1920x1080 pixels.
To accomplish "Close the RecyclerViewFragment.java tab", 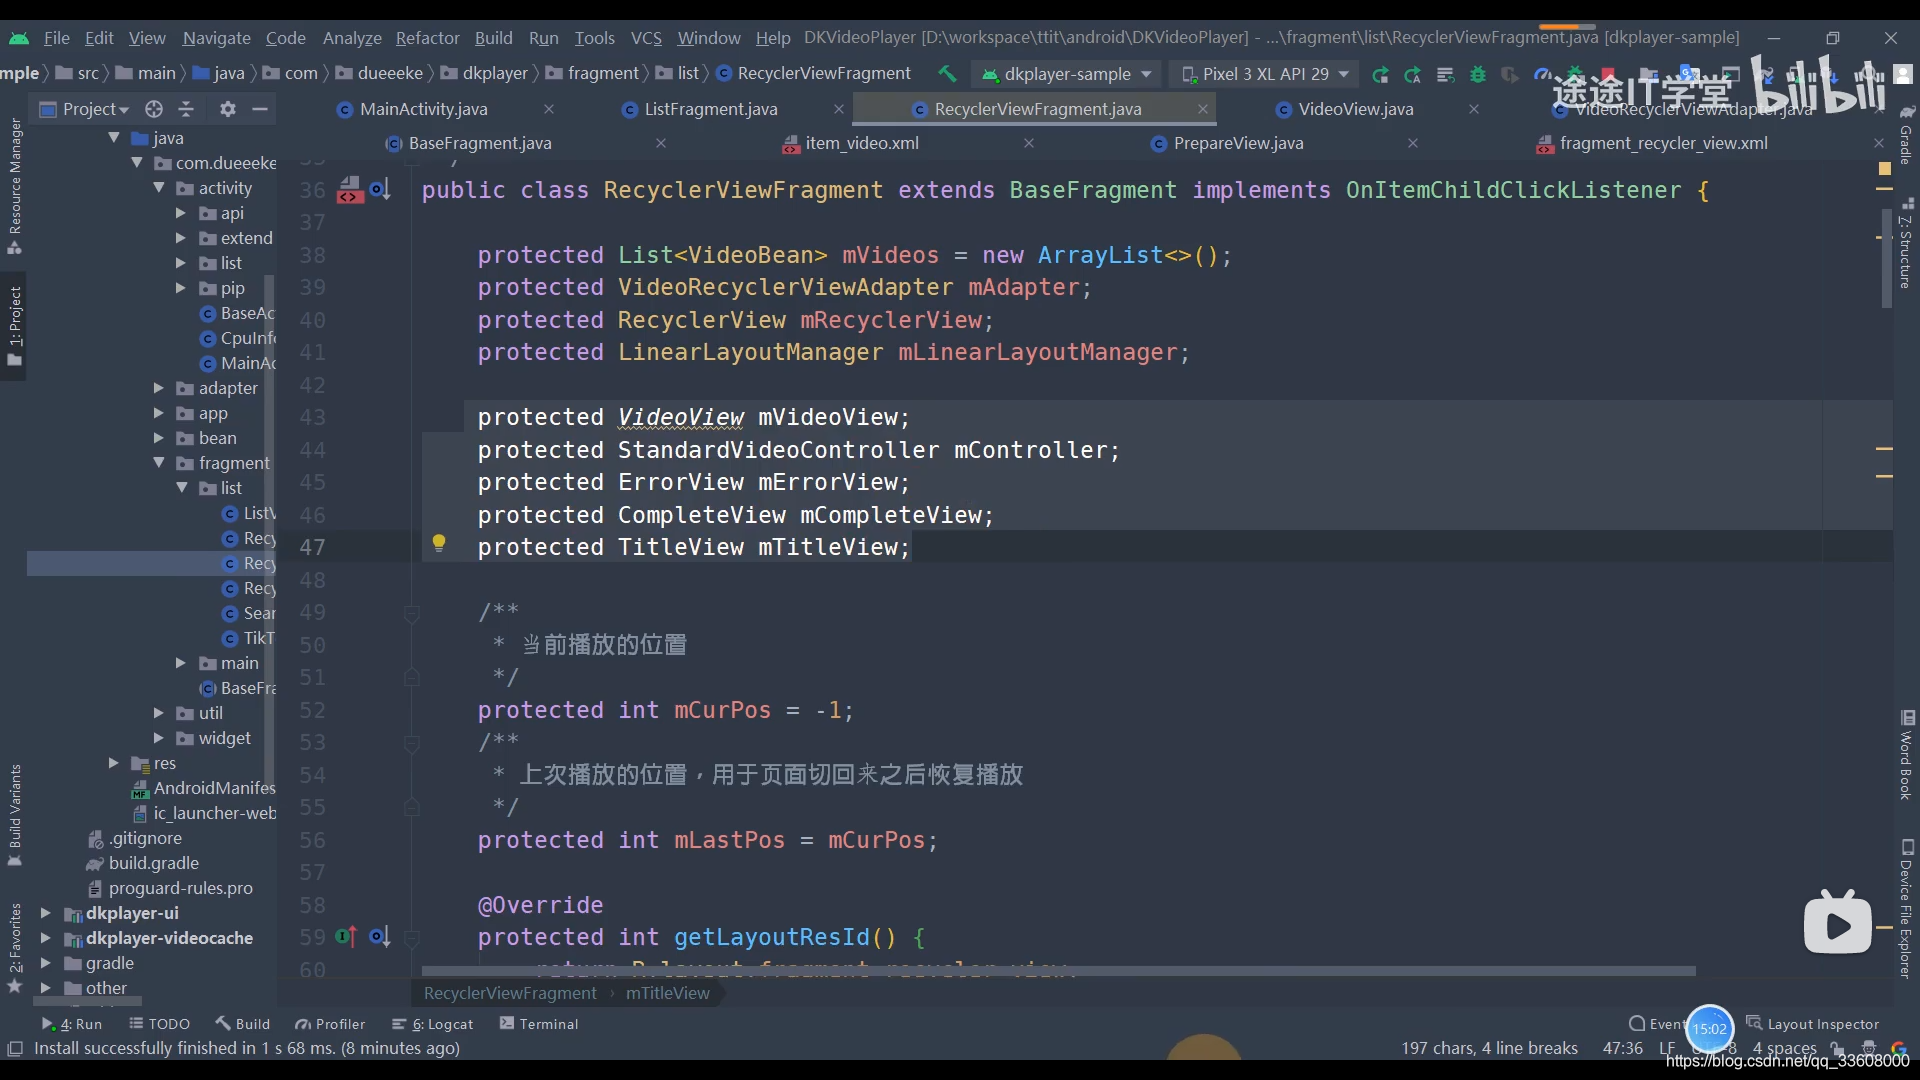I will pos(1203,109).
